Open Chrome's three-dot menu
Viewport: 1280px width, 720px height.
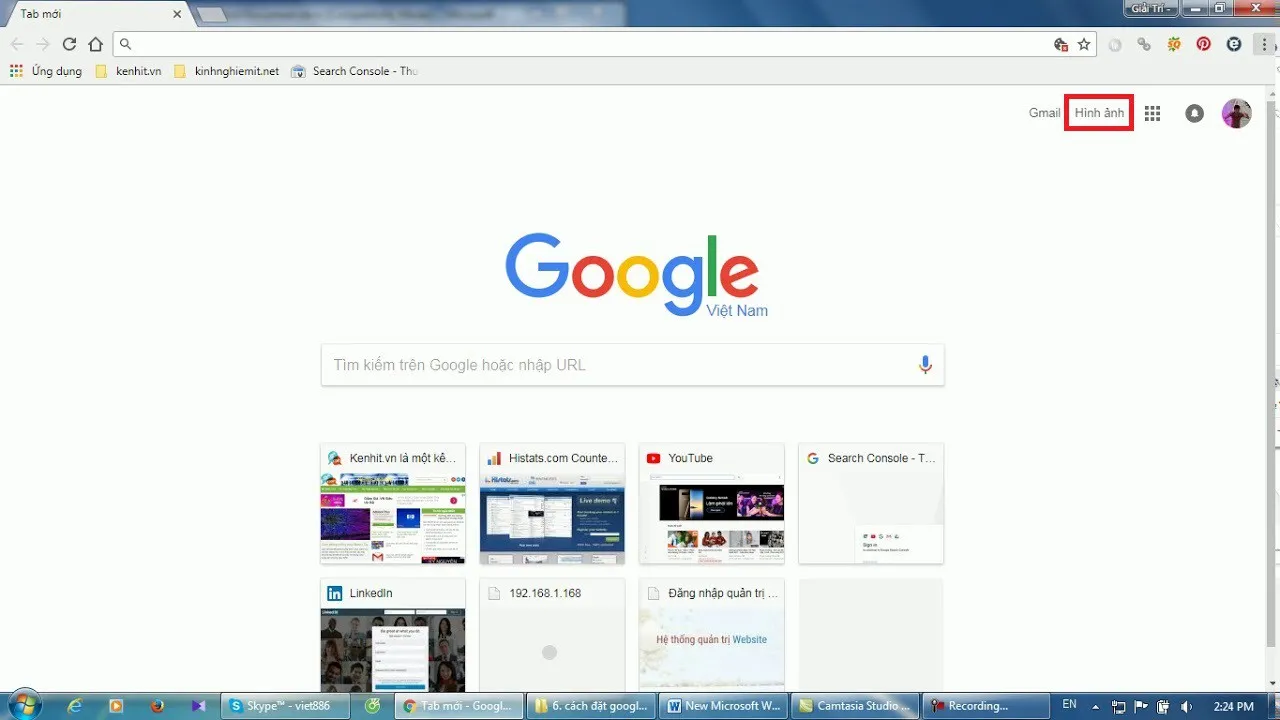coord(1265,44)
